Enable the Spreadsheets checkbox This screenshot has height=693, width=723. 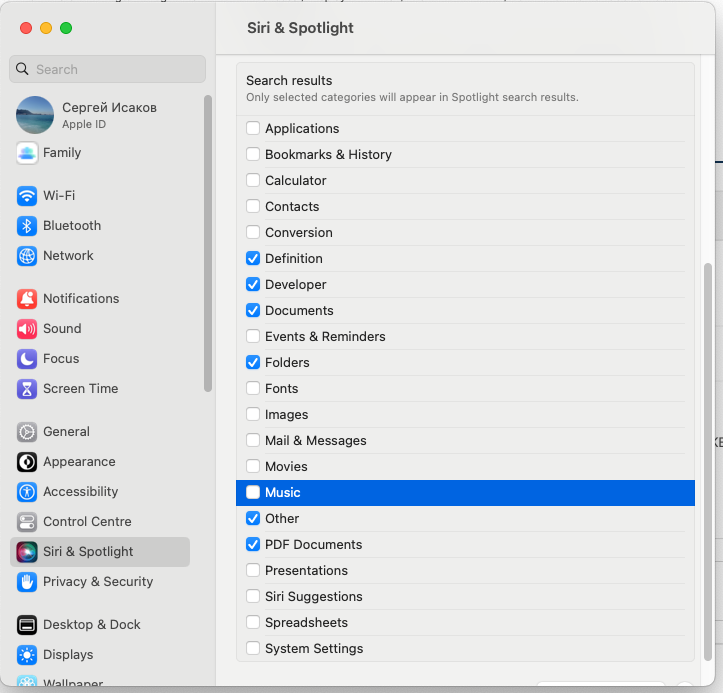(x=253, y=622)
